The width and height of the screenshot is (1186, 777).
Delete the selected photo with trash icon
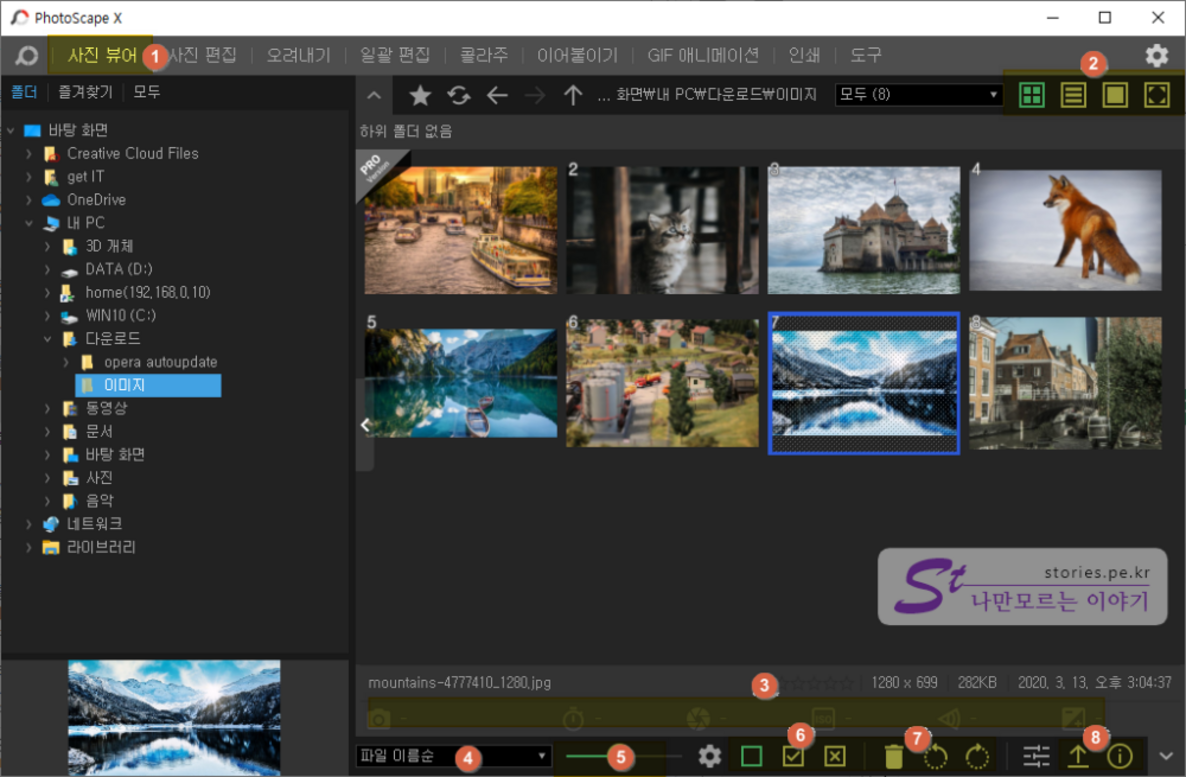pyautogui.click(x=894, y=756)
